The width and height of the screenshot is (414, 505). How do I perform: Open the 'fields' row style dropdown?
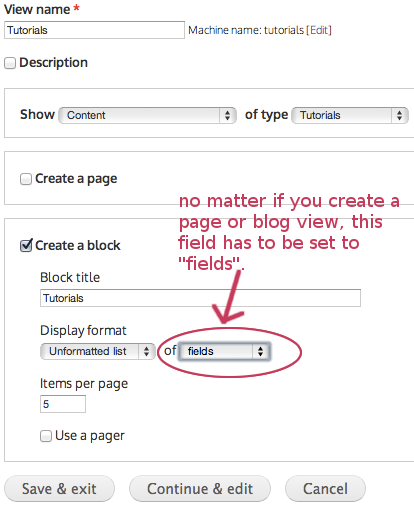pyautogui.click(x=225, y=351)
